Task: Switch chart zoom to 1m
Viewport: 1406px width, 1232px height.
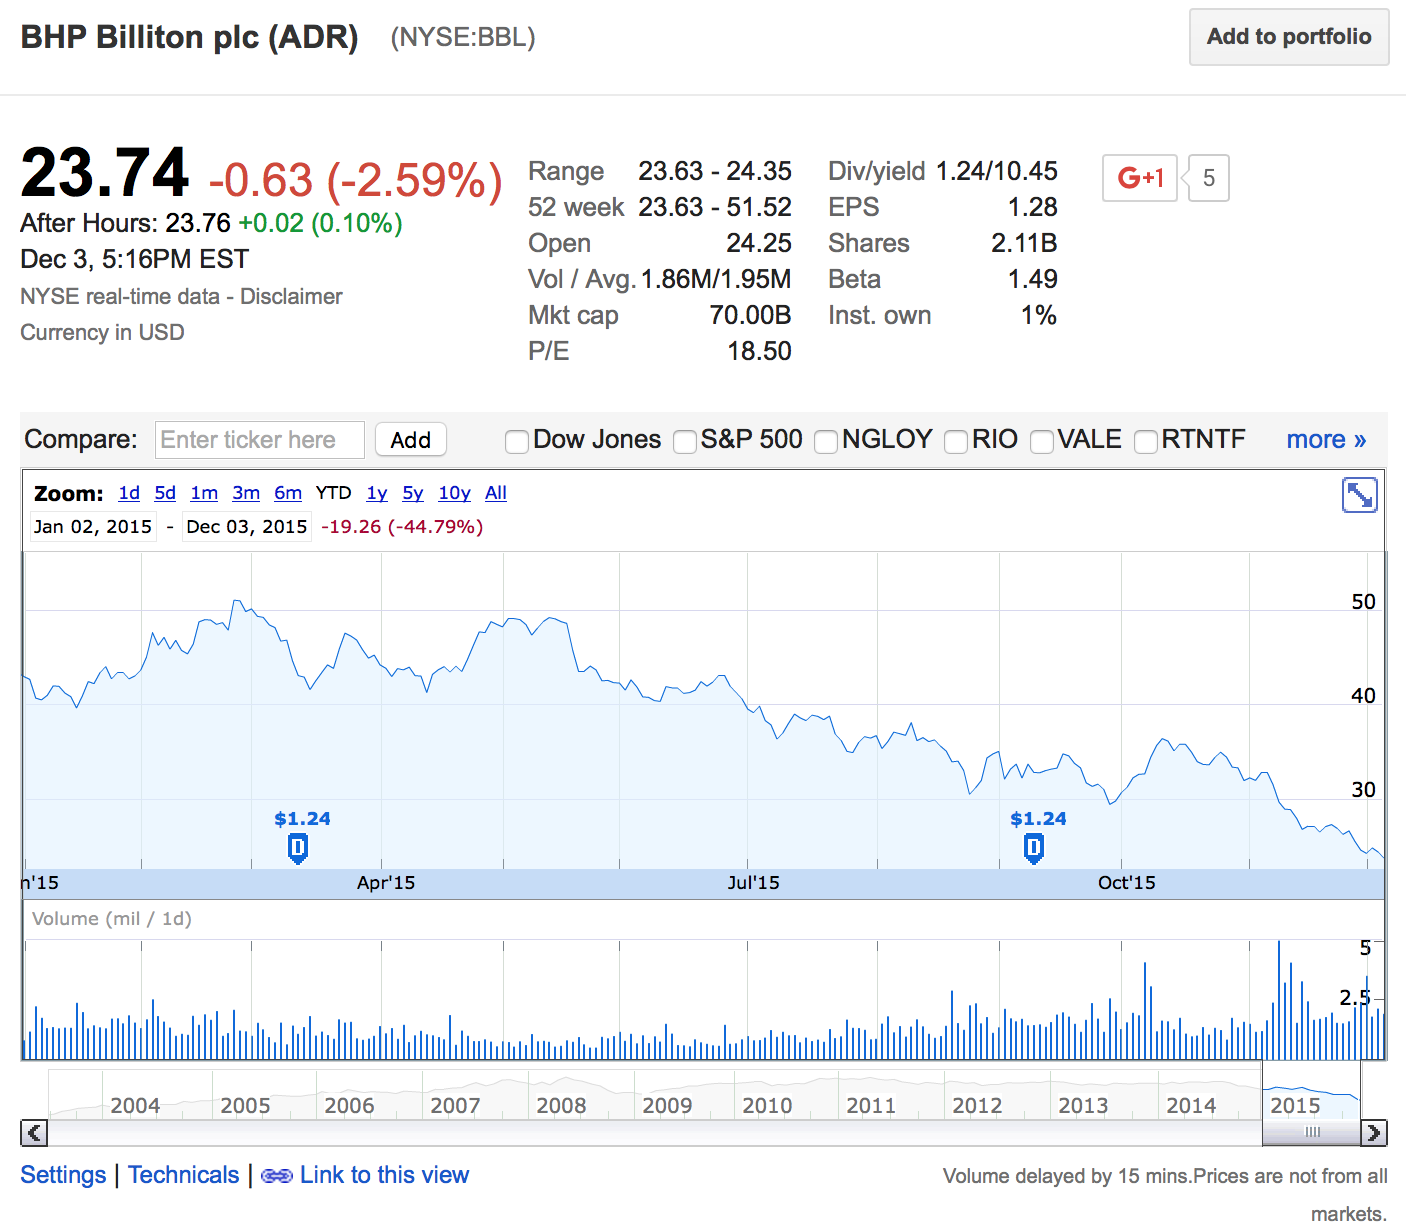Action: (x=204, y=493)
